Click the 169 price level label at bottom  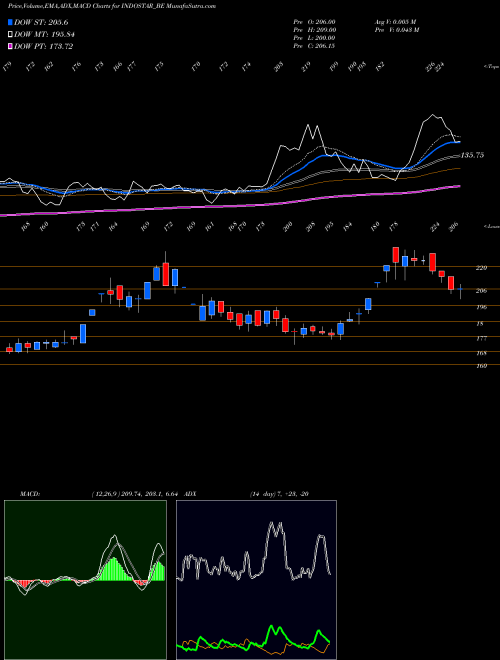[x=481, y=366]
